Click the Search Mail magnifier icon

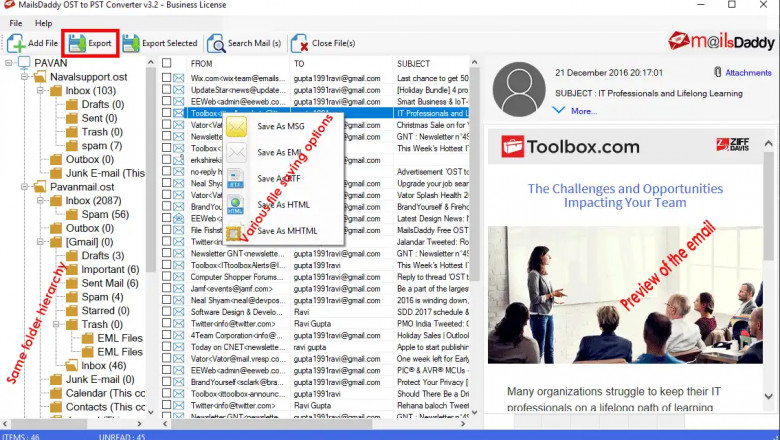[216, 44]
